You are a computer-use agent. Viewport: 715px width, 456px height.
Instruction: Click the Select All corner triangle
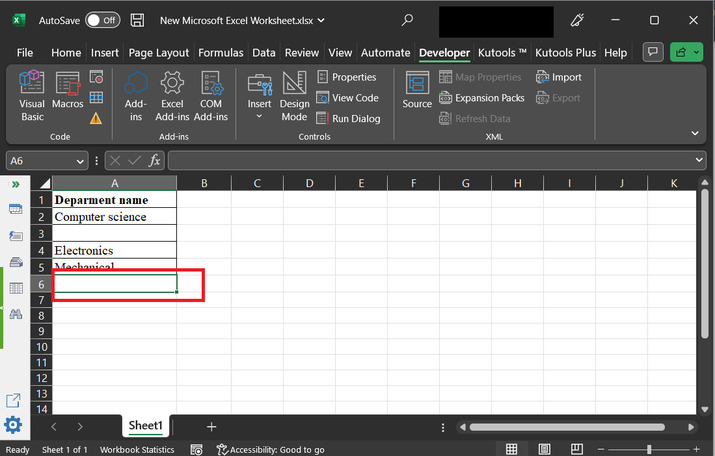[44, 183]
